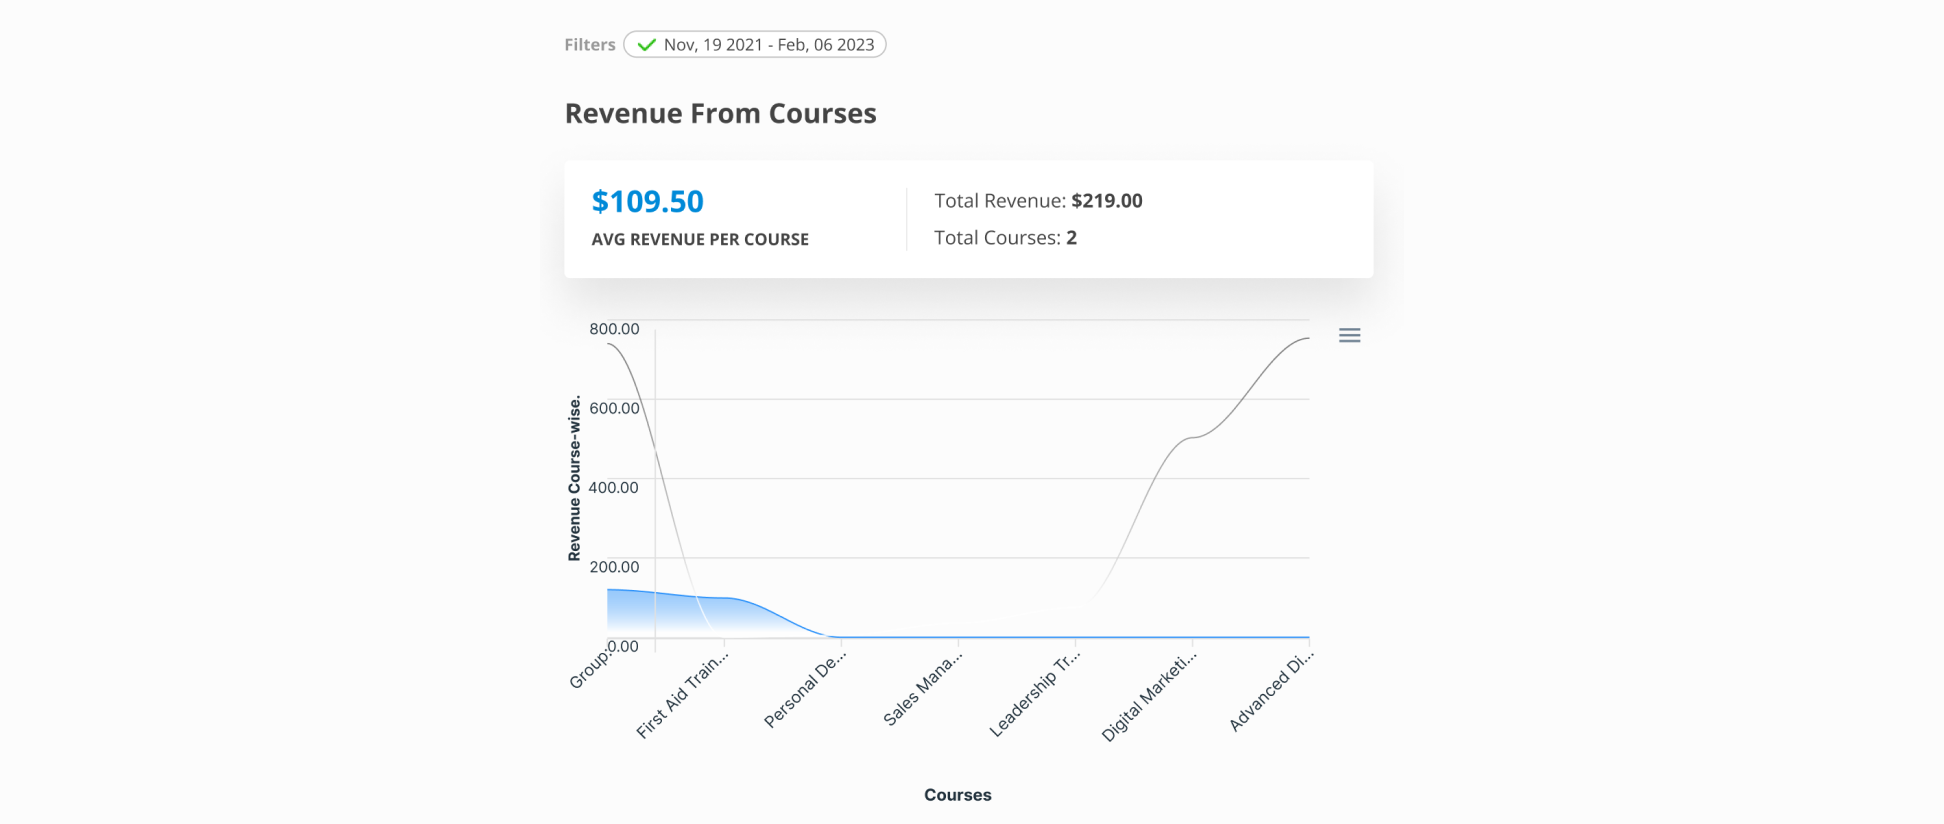Click the Courses x-axis title
Image resolution: width=1944 pixels, height=824 pixels.
957,795
